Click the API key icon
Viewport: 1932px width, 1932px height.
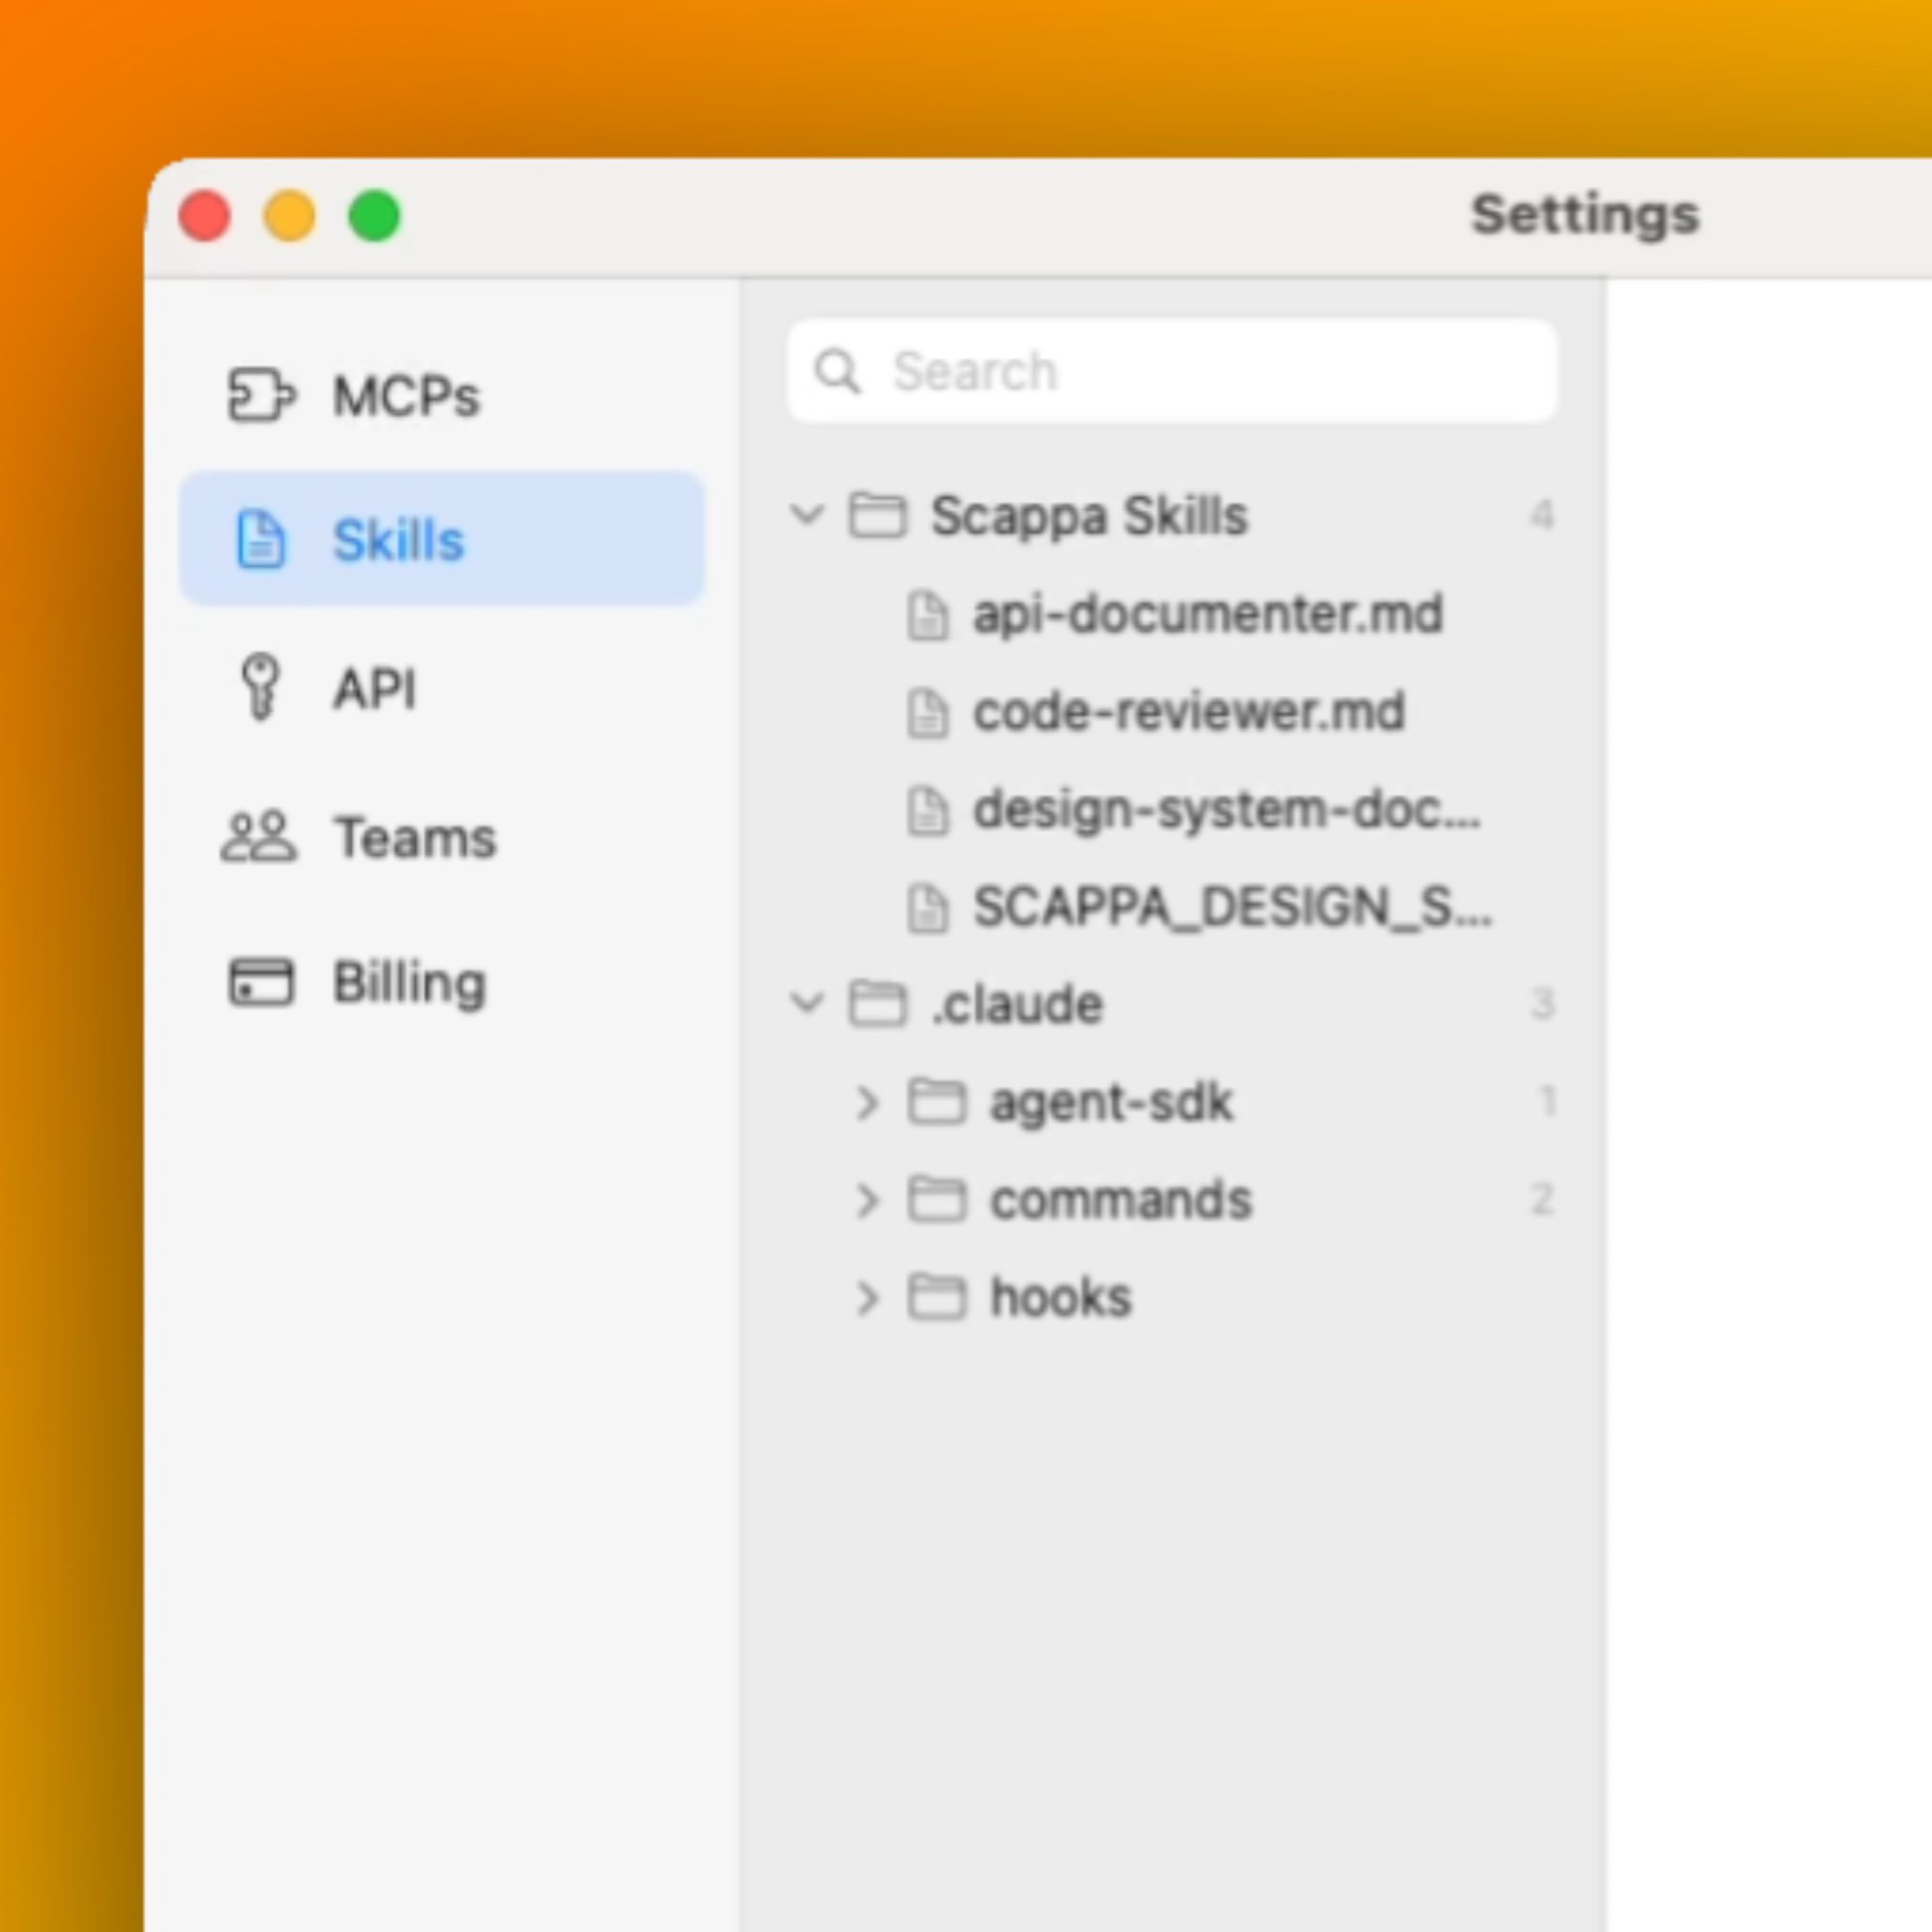260,687
